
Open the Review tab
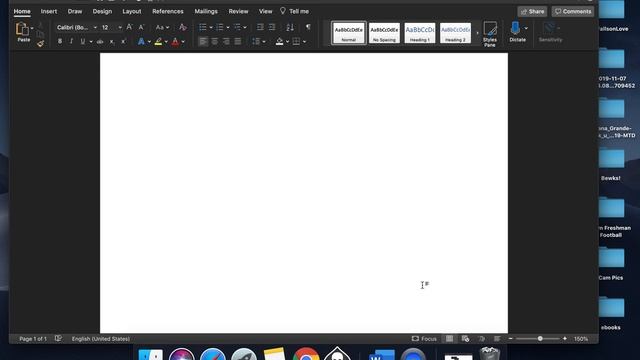pos(238,11)
